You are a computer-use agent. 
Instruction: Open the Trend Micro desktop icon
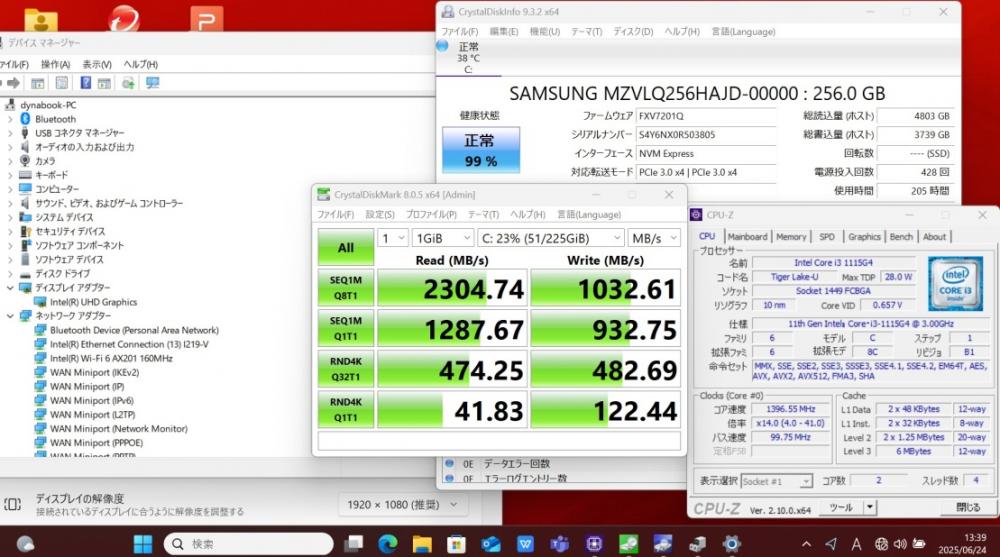click(124, 18)
